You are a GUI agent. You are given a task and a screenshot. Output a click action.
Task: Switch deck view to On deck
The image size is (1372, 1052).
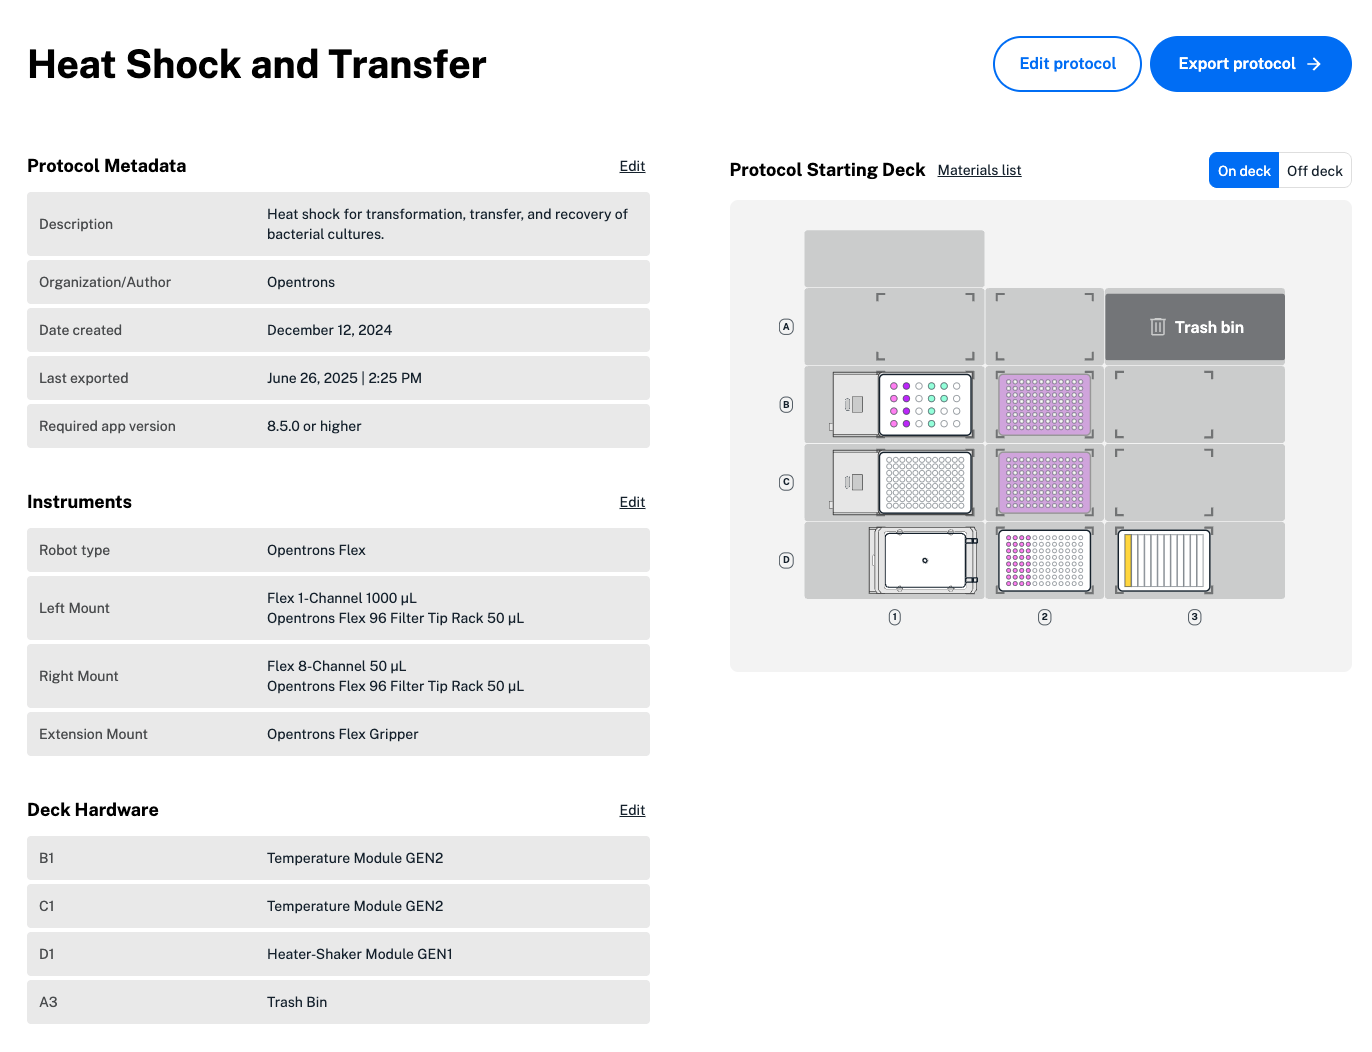(1244, 171)
